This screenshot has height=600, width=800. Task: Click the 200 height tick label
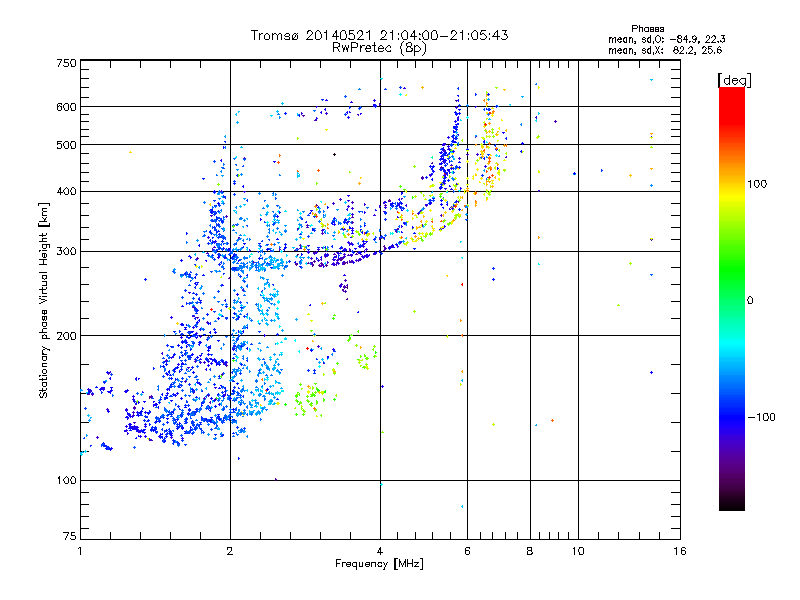pos(66,336)
